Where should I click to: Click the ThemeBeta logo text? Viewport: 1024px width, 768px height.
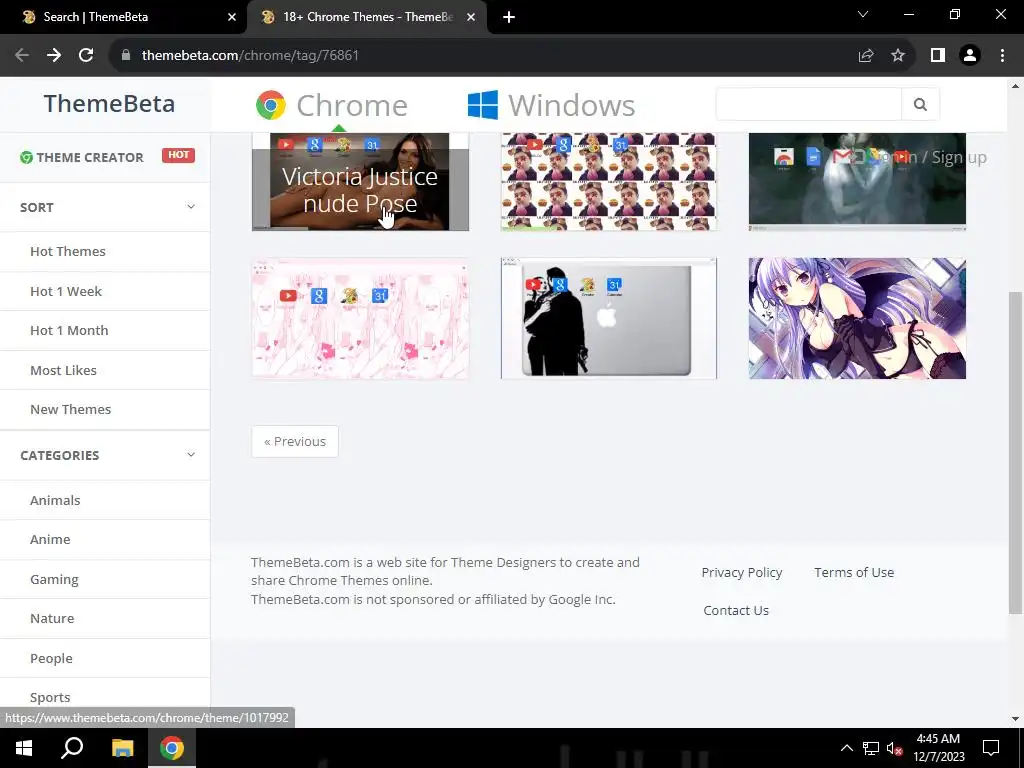tap(109, 104)
